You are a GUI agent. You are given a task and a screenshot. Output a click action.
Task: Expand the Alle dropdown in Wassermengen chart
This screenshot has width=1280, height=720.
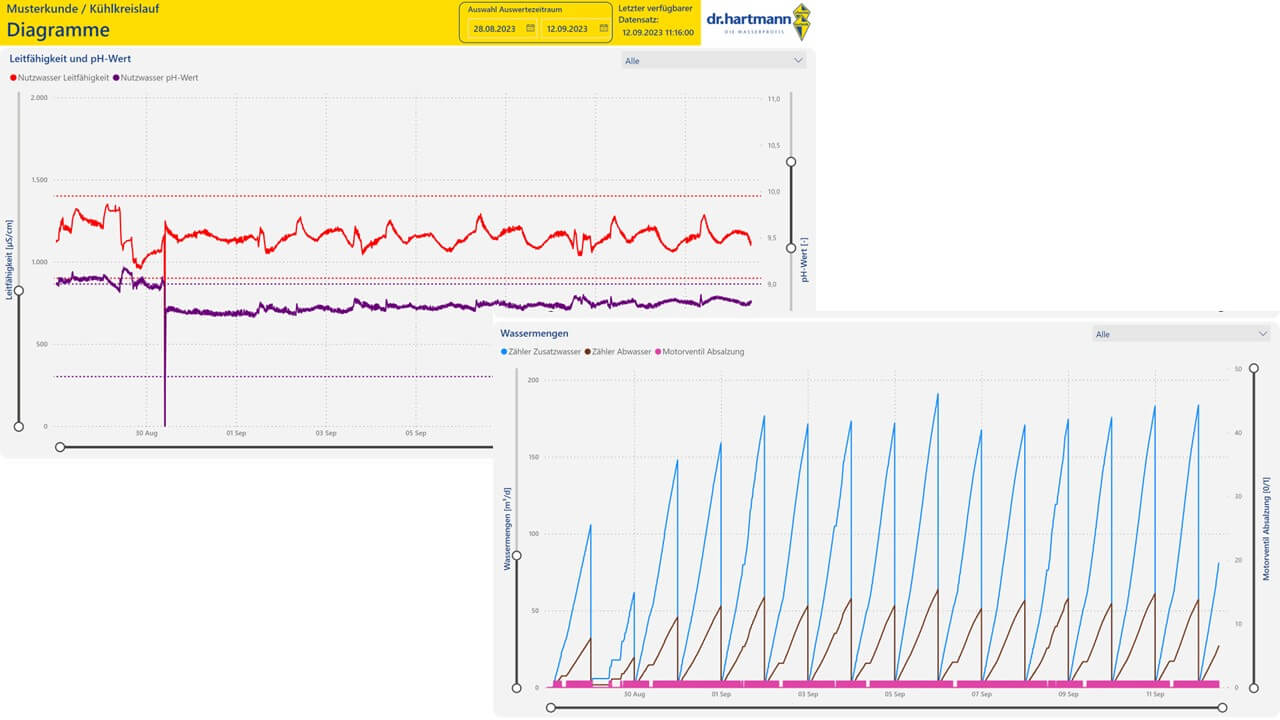point(1181,334)
